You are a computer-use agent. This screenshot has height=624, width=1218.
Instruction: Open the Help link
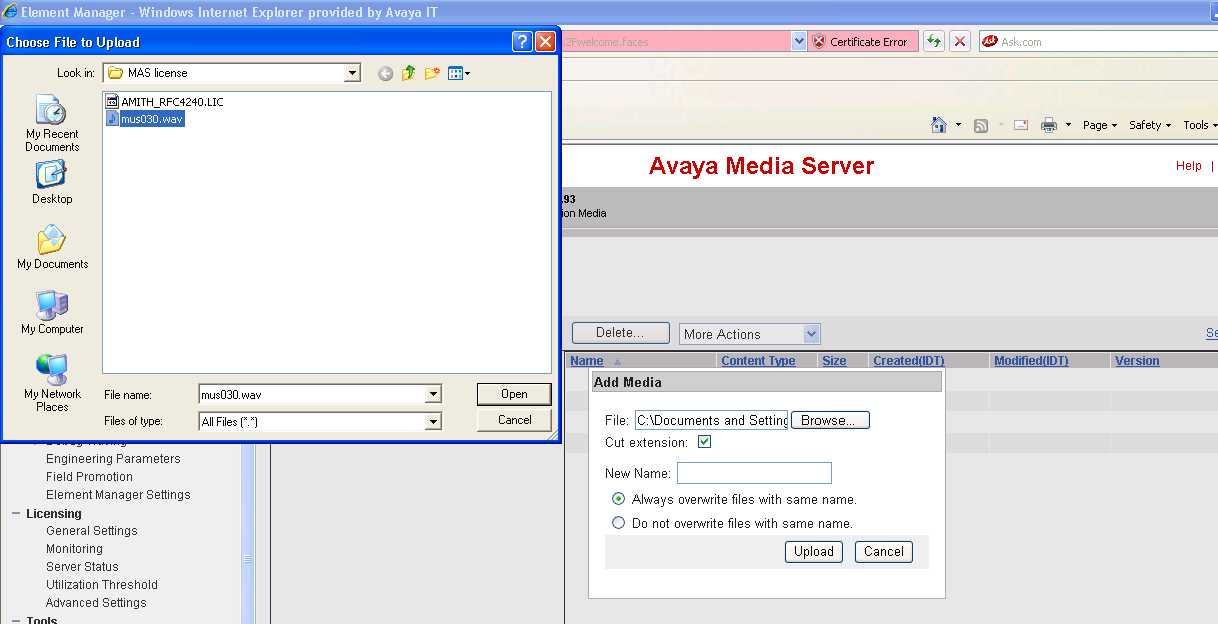tap(1189, 166)
